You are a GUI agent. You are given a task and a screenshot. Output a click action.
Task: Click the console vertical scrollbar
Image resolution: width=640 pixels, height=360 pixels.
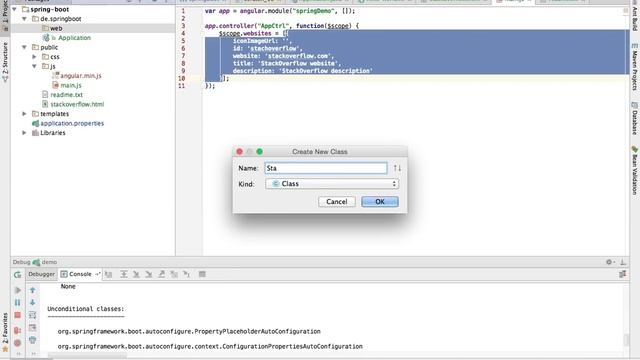click(x=626, y=339)
